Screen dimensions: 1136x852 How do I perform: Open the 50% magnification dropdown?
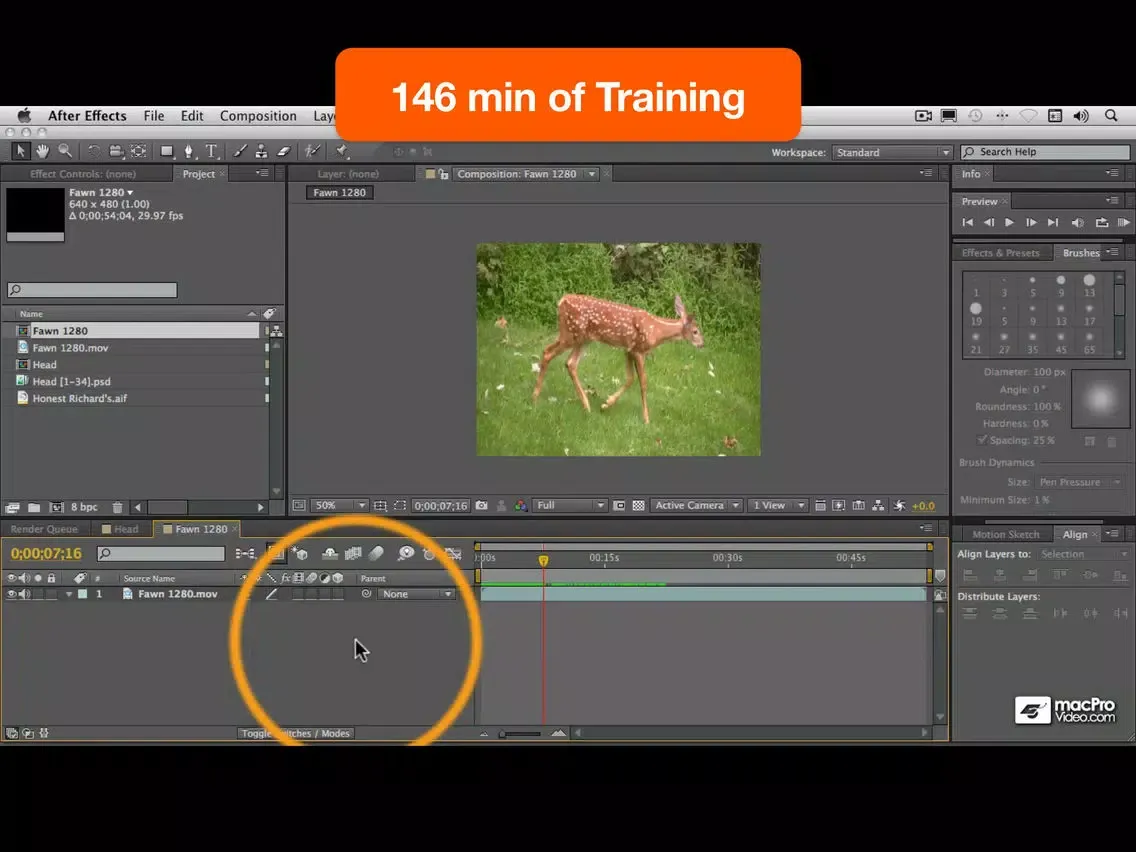coord(340,506)
